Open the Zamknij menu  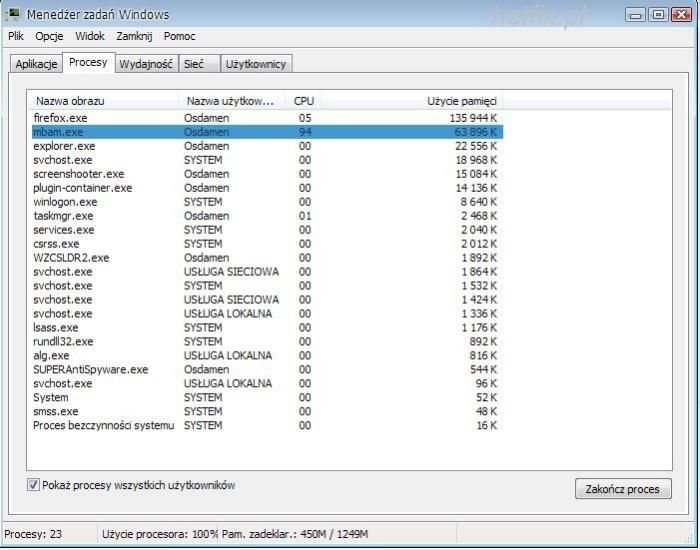(134, 36)
